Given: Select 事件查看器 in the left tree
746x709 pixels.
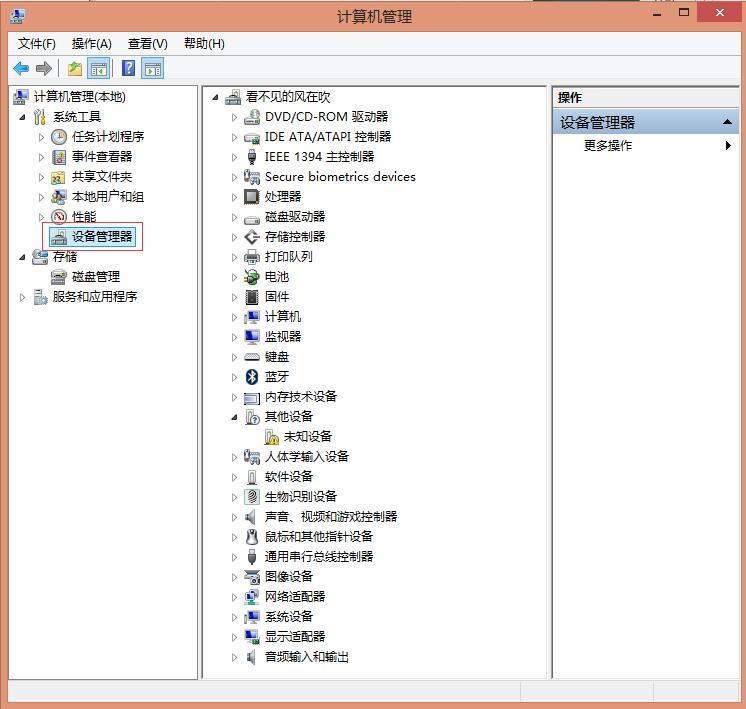Looking at the screenshot, I should [101, 157].
